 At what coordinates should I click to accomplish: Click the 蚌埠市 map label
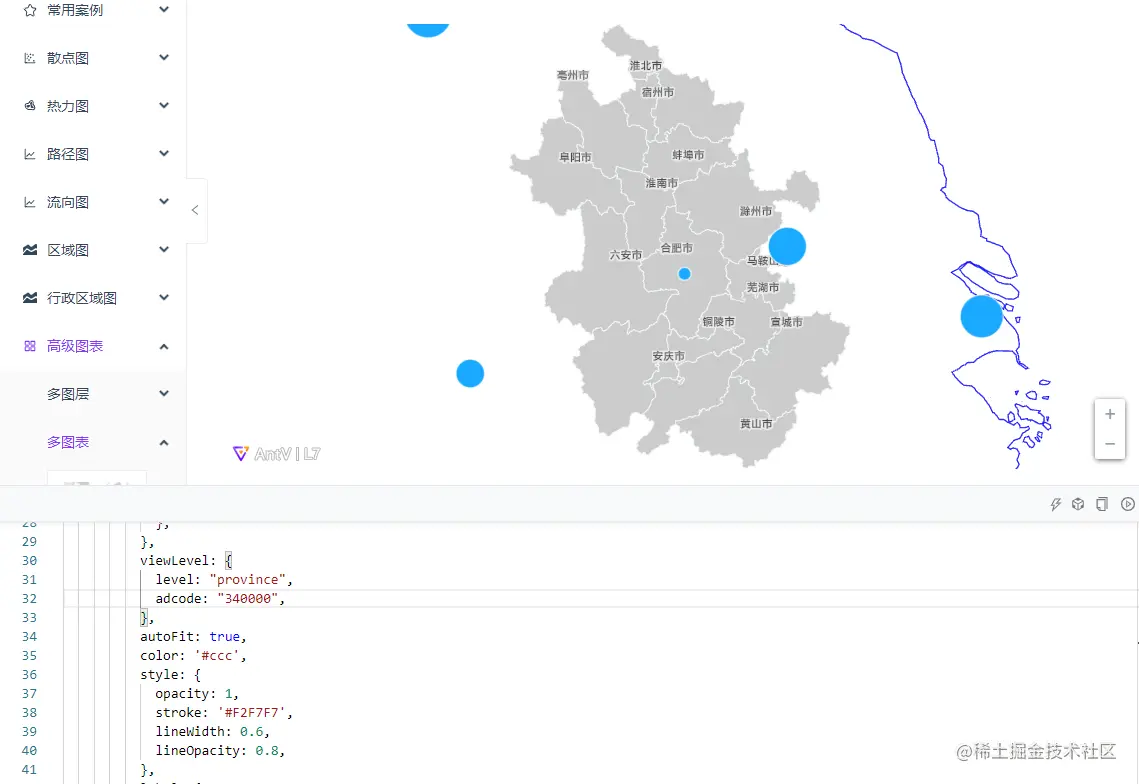[688, 155]
